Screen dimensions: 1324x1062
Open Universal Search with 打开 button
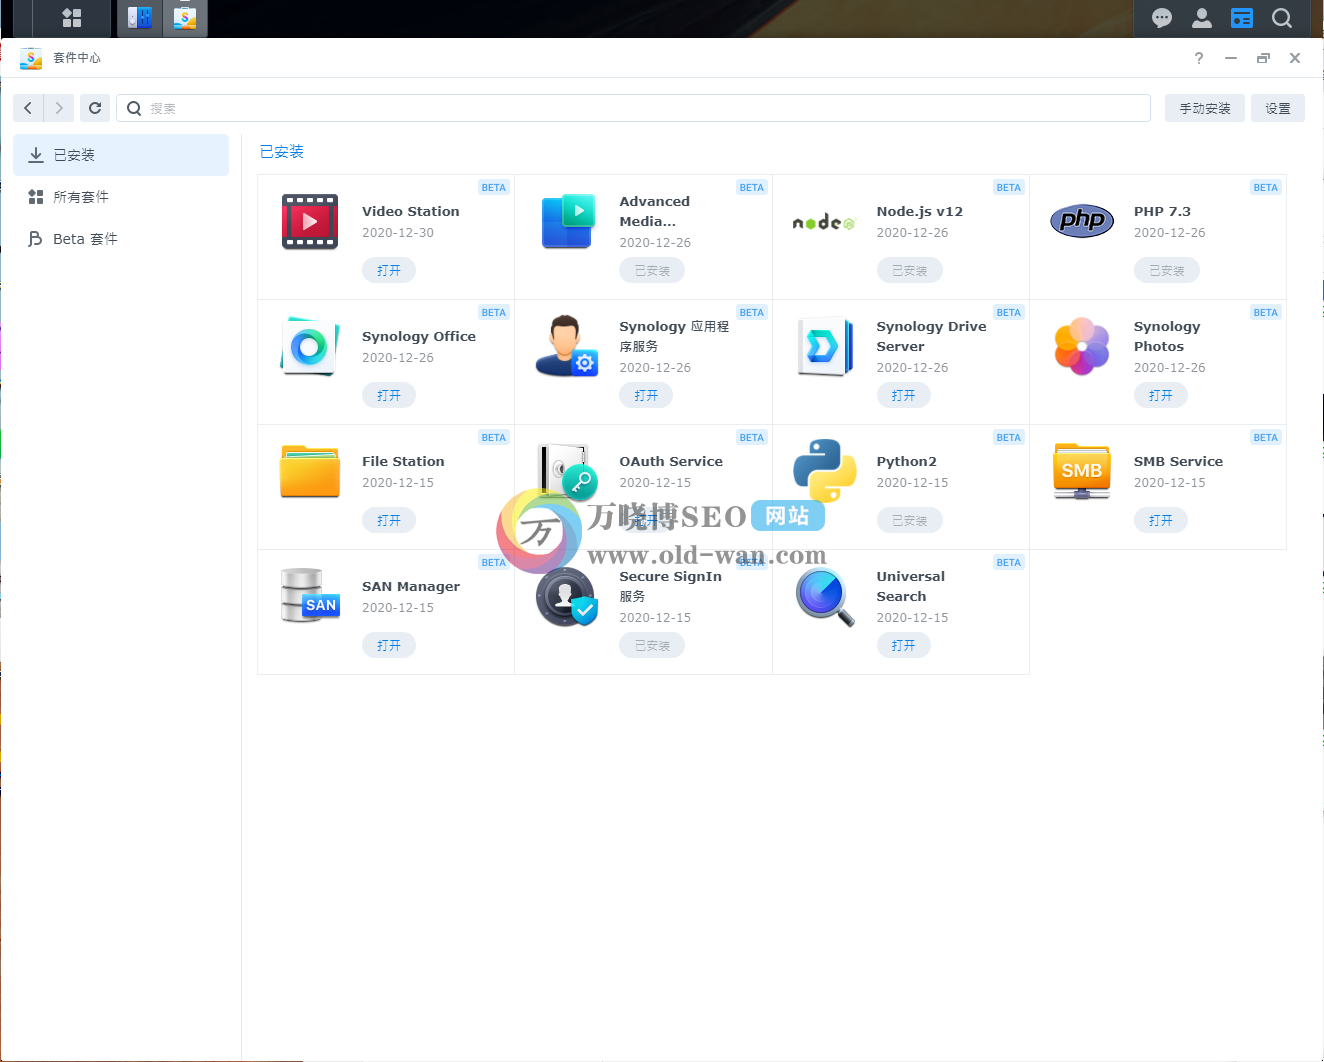pos(904,645)
